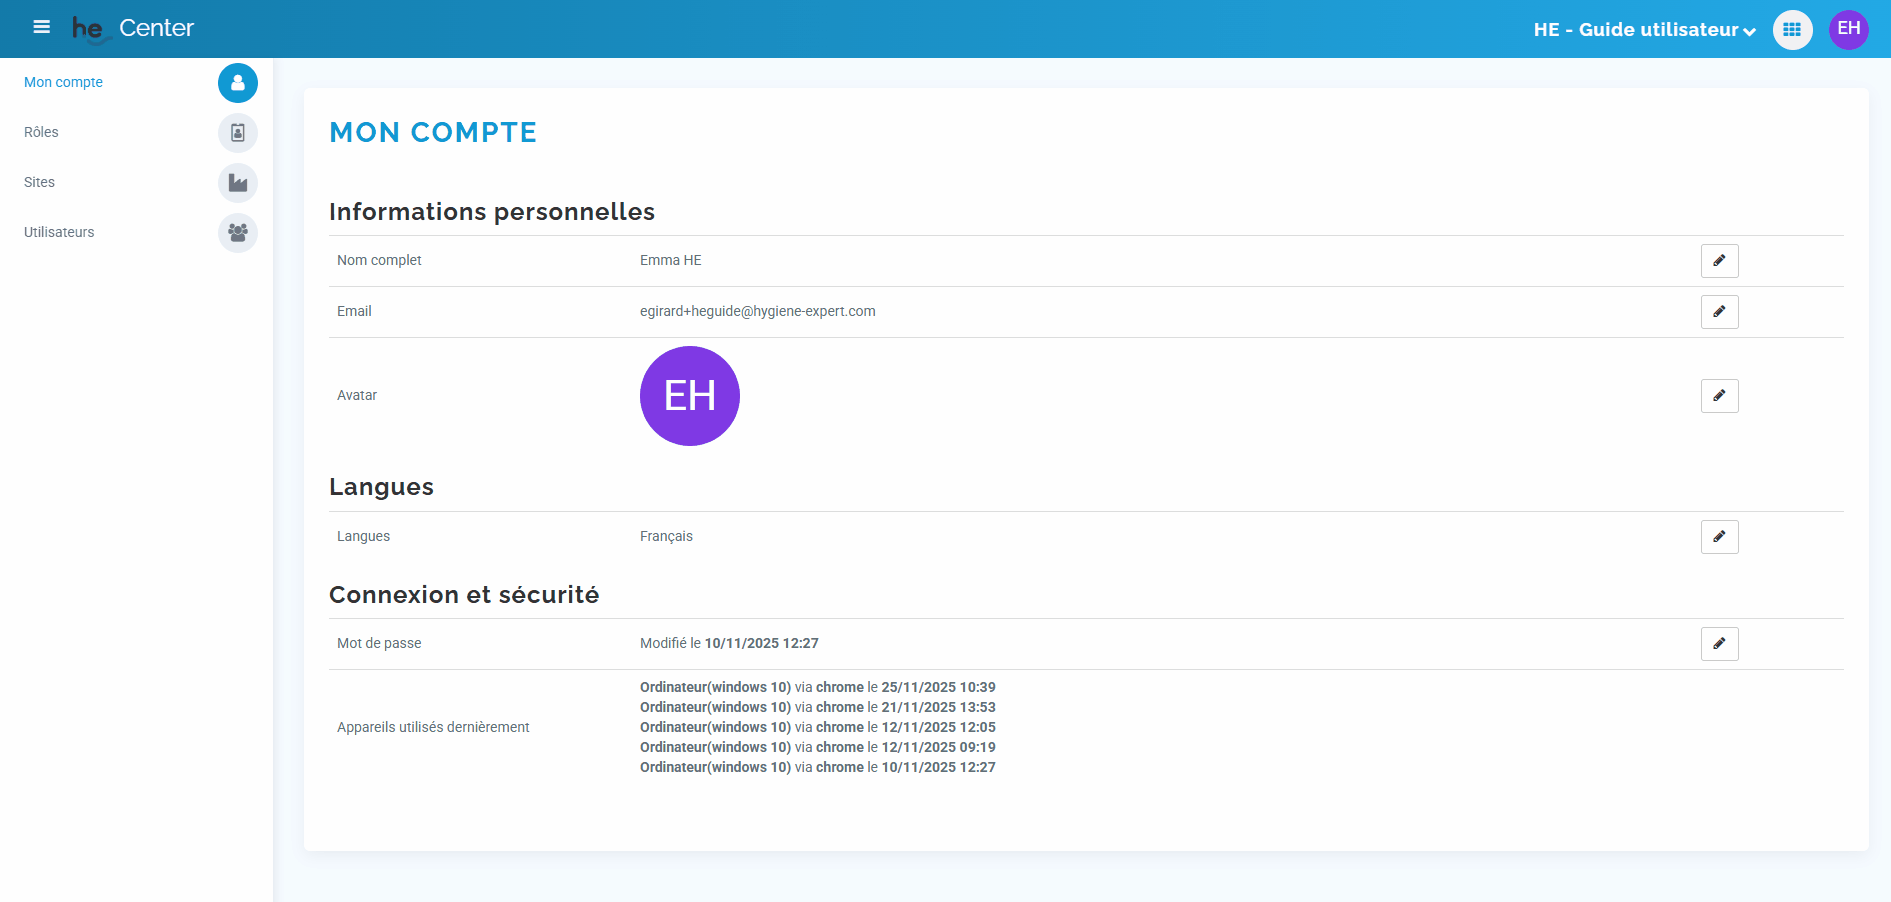This screenshot has width=1891, height=902.
Task: Select Mon compte in sidebar
Action: tap(63, 82)
